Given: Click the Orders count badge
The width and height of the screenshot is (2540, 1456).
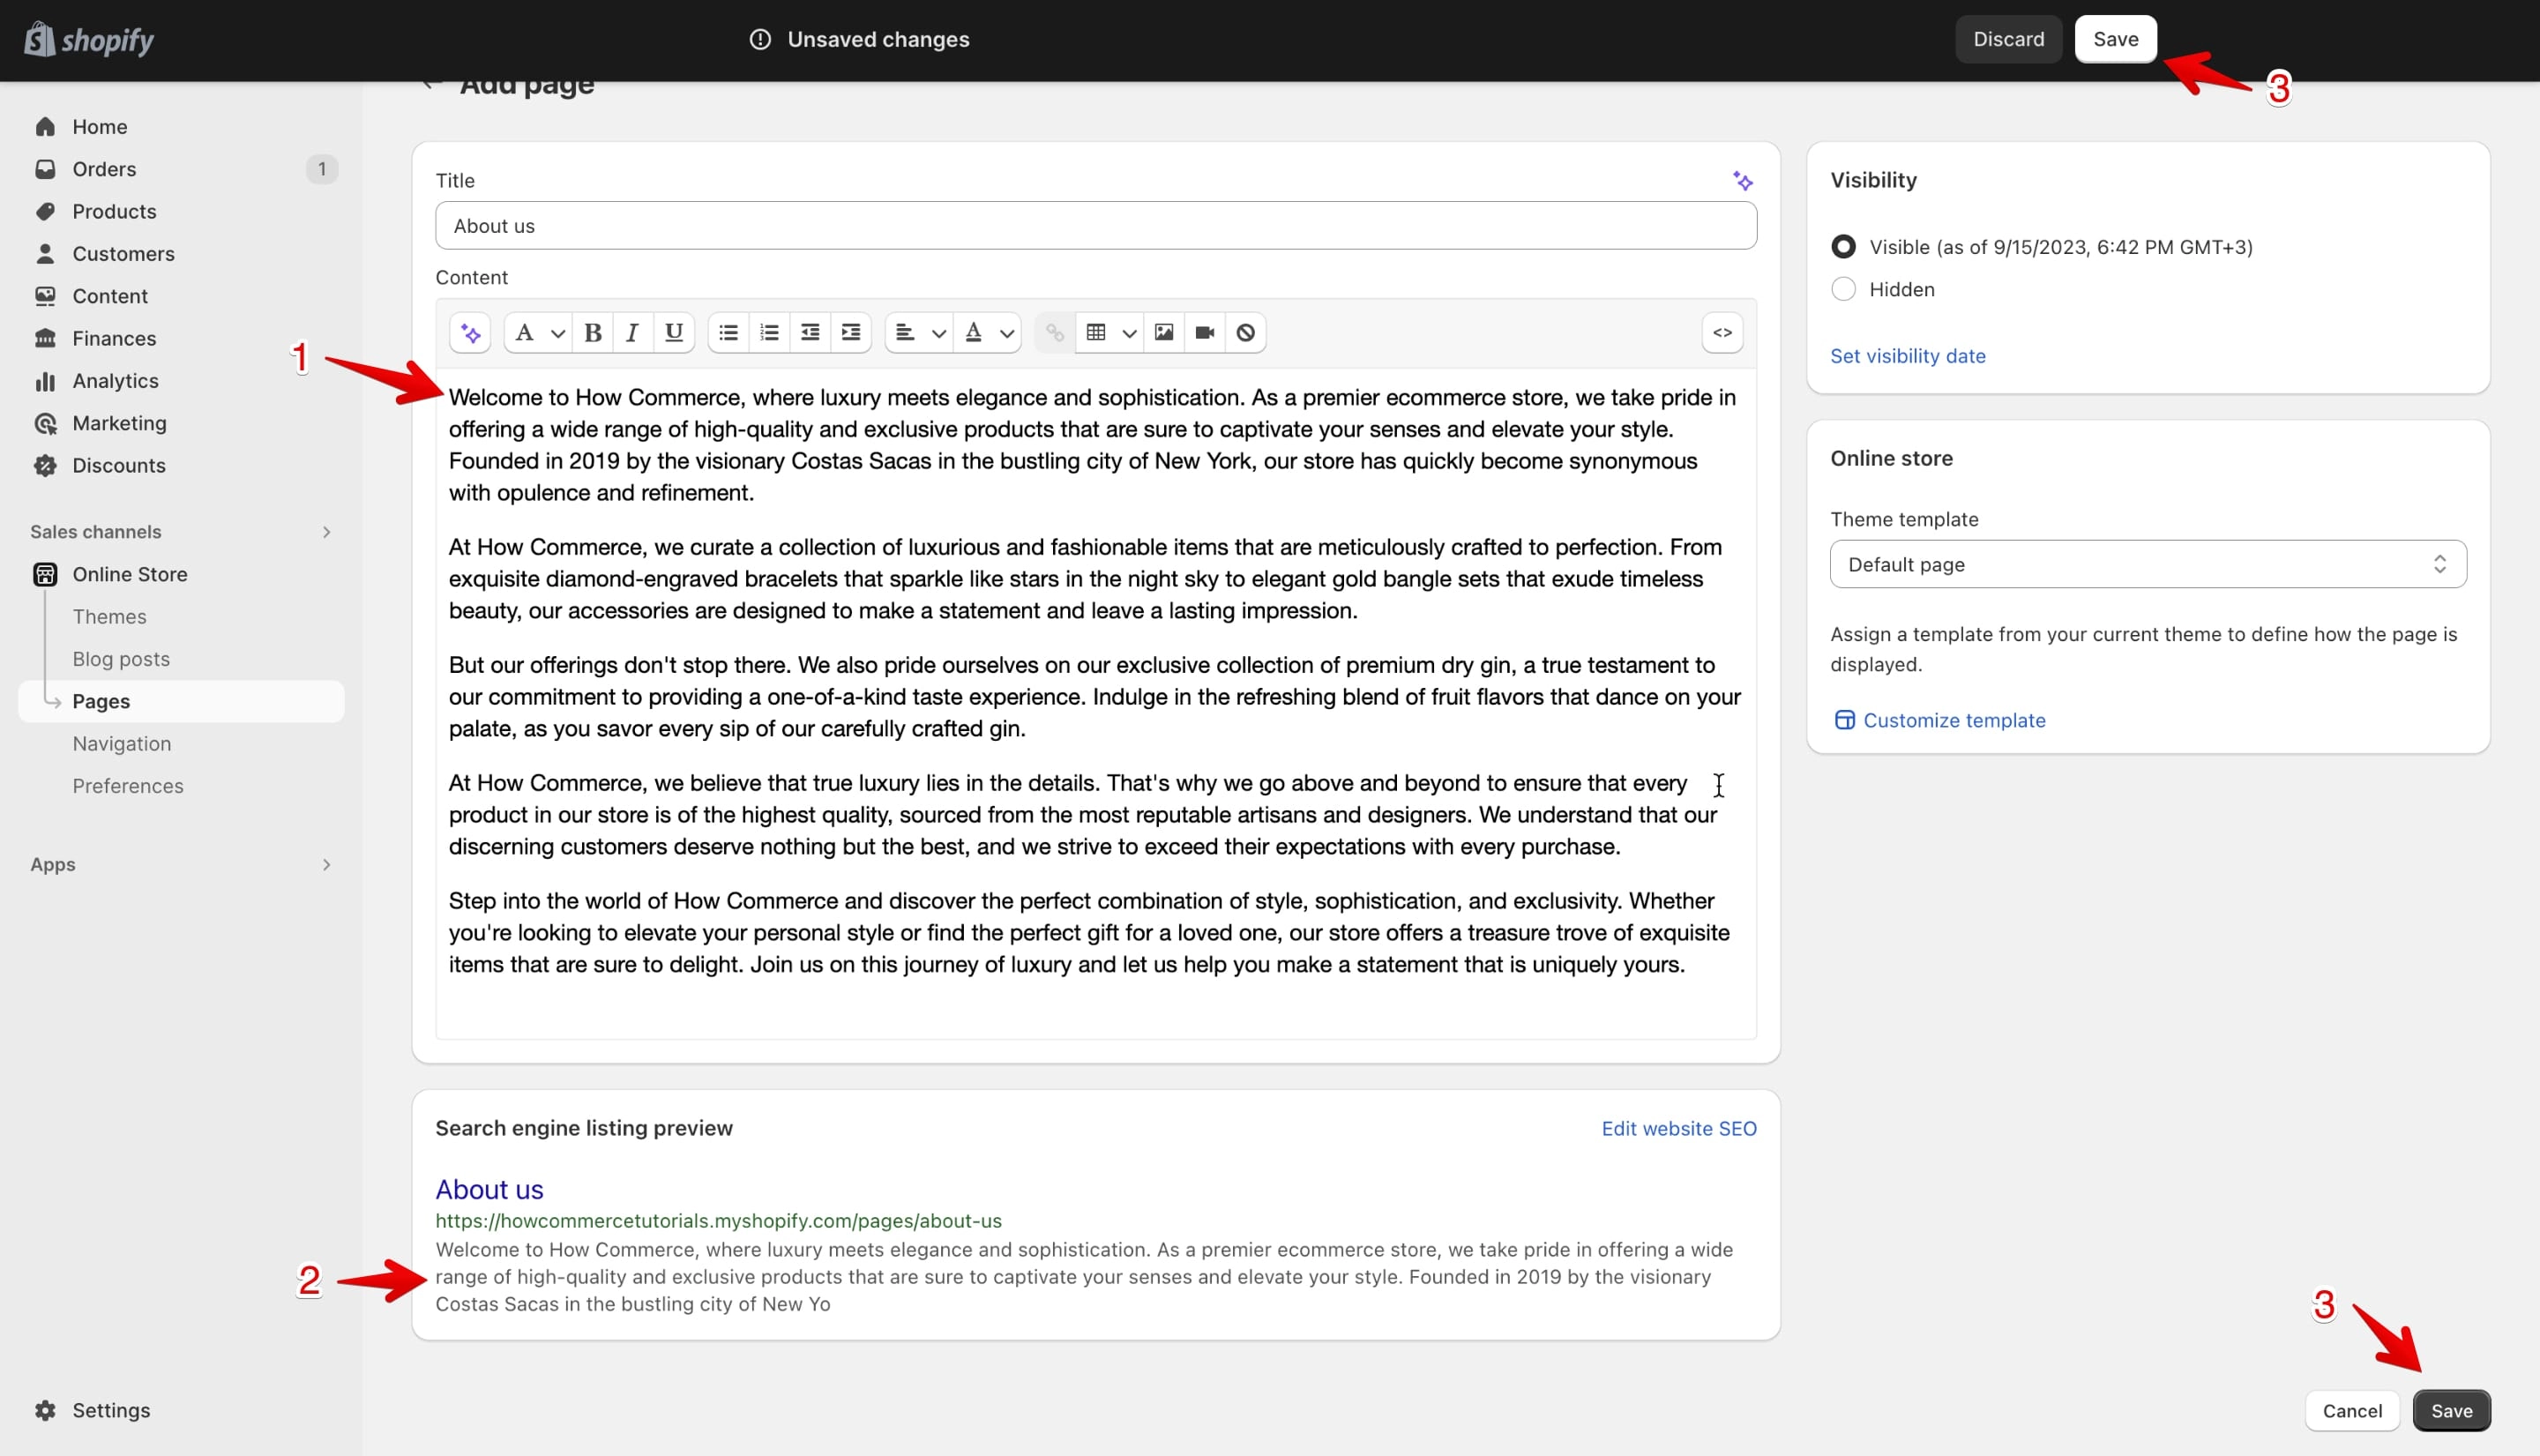Looking at the screenshot, I should pyautogui.click(x=321, y=169).
